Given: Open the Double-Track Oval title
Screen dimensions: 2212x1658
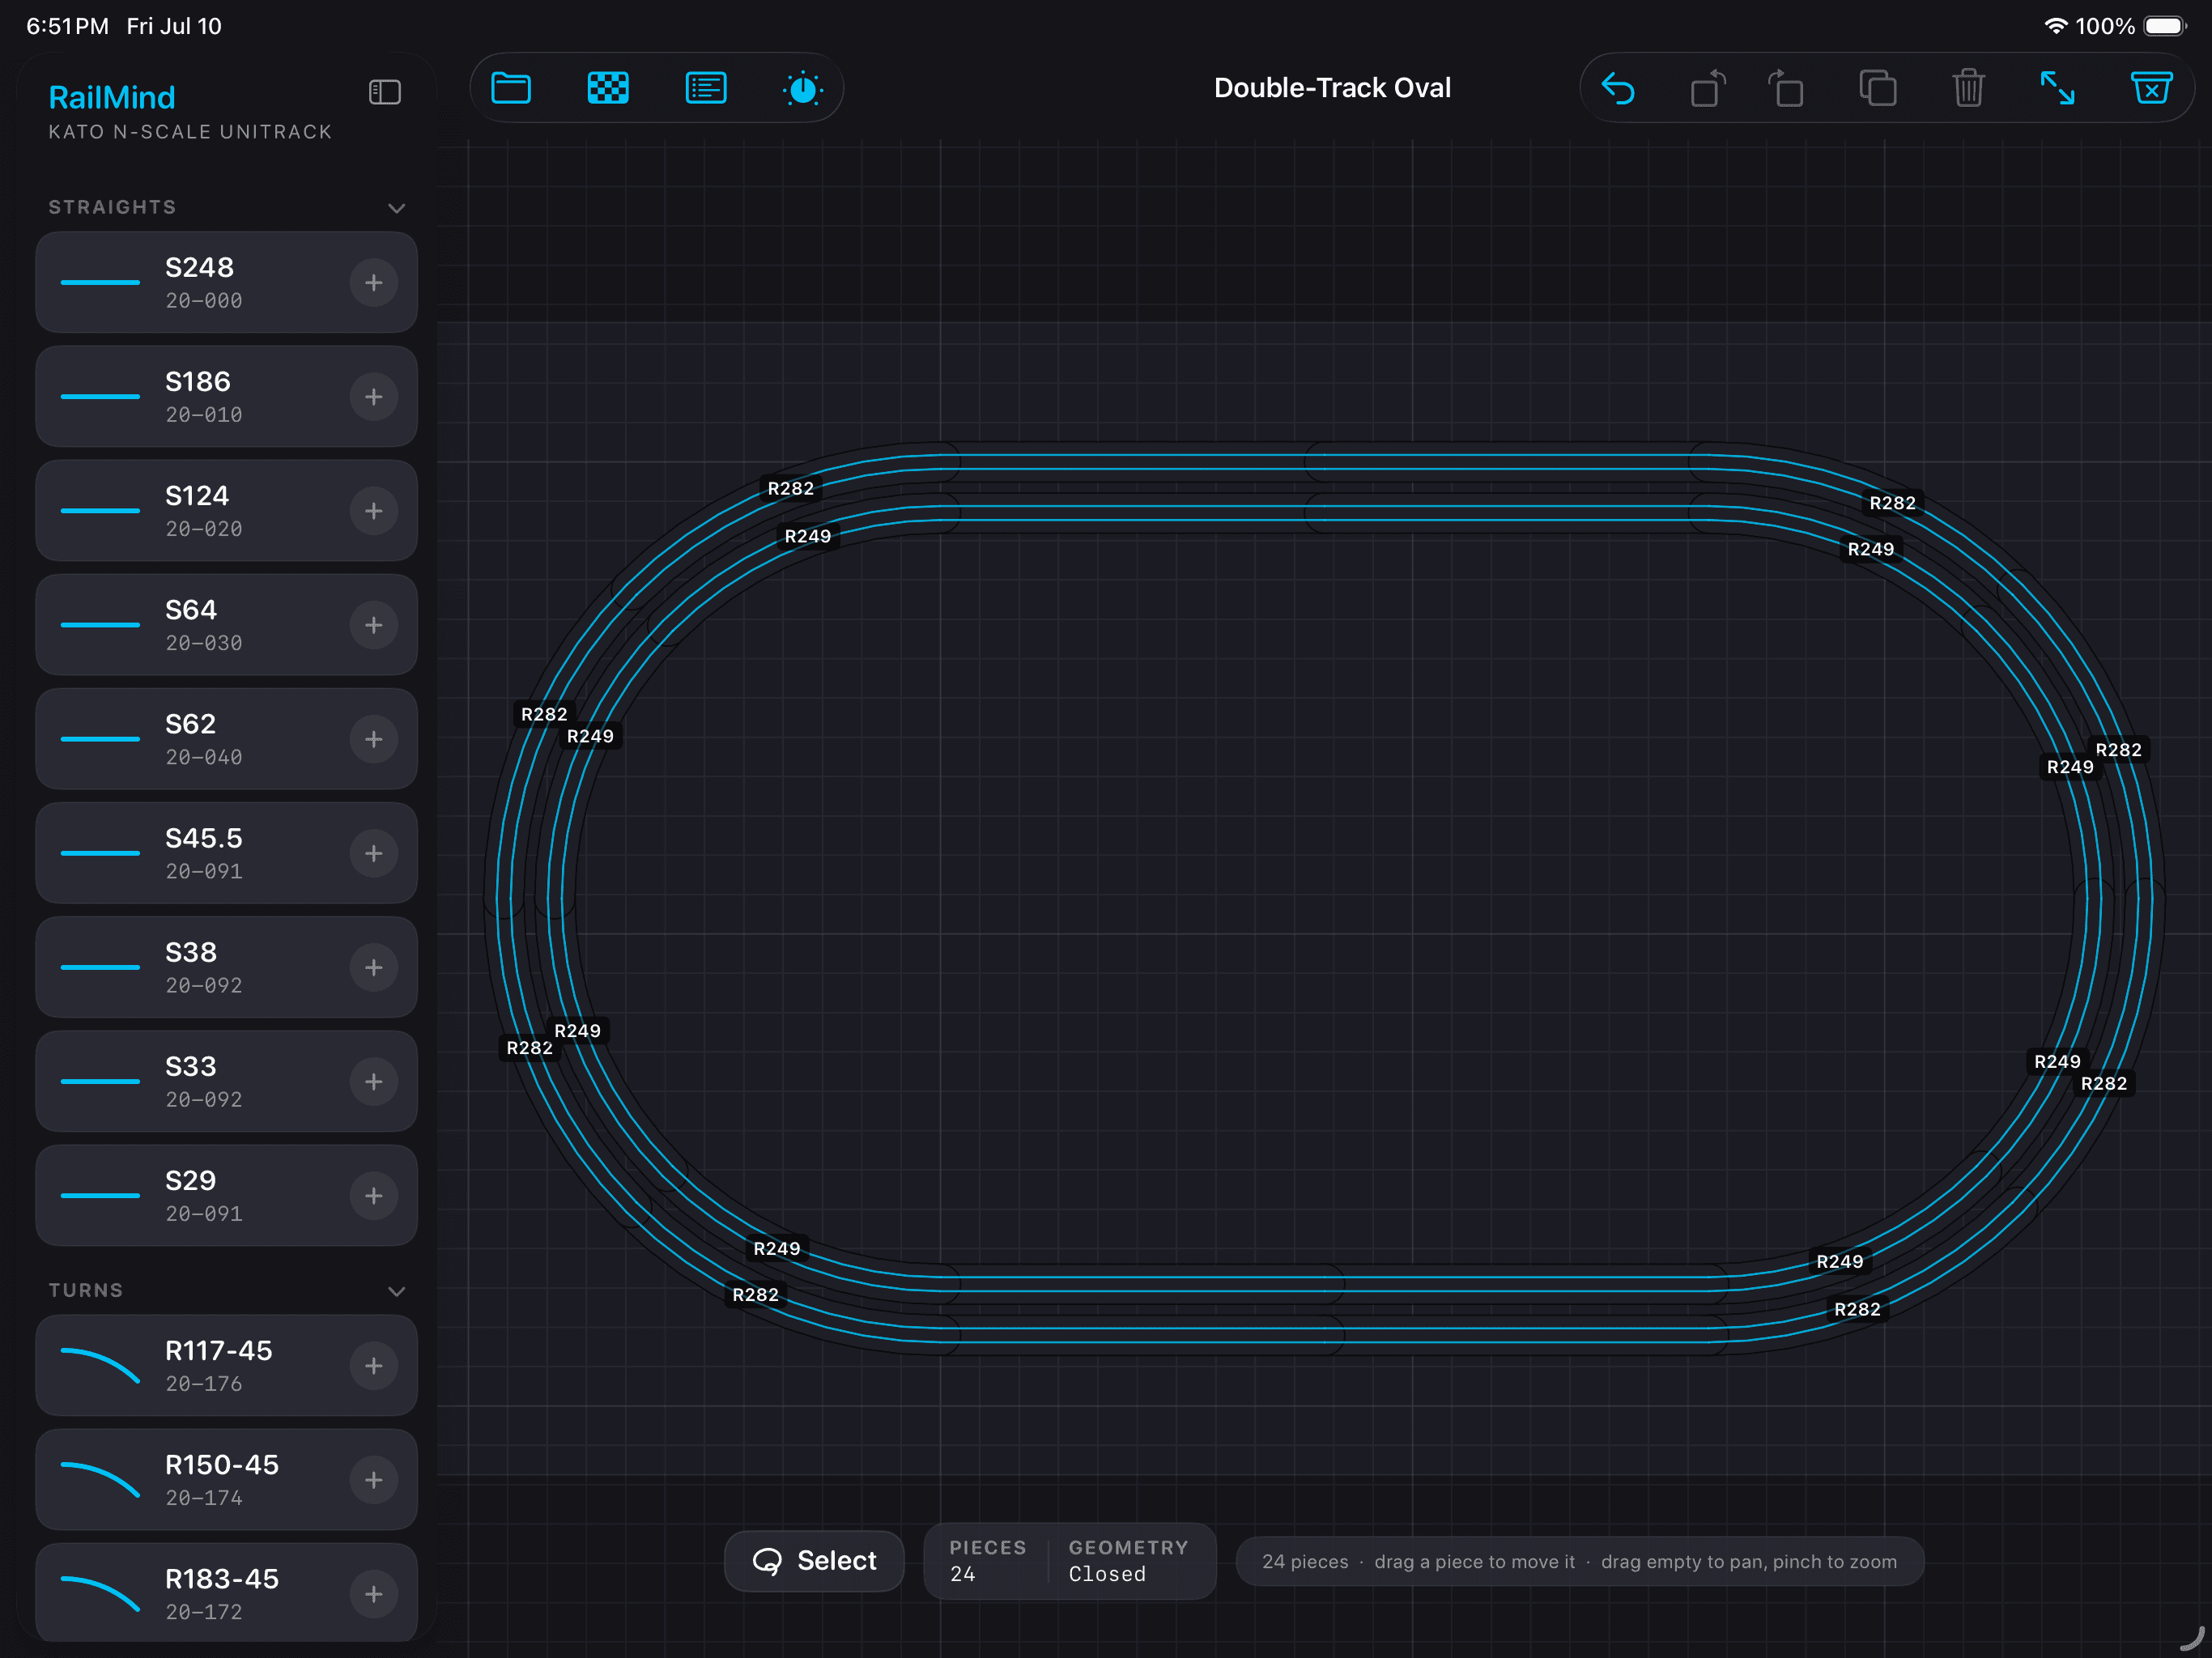Looking at the screenshot, I should [x=1332, y=88].
